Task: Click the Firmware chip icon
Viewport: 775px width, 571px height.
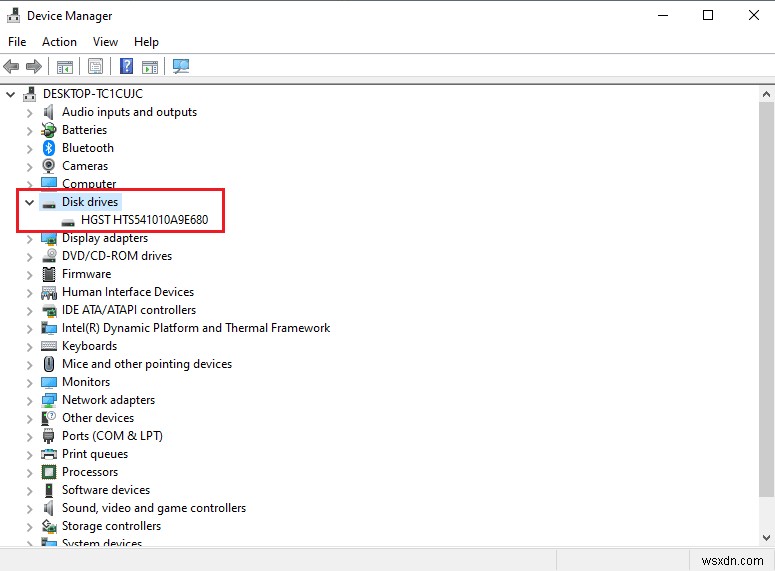Action: pyautogui.click(x=48, y=274)
